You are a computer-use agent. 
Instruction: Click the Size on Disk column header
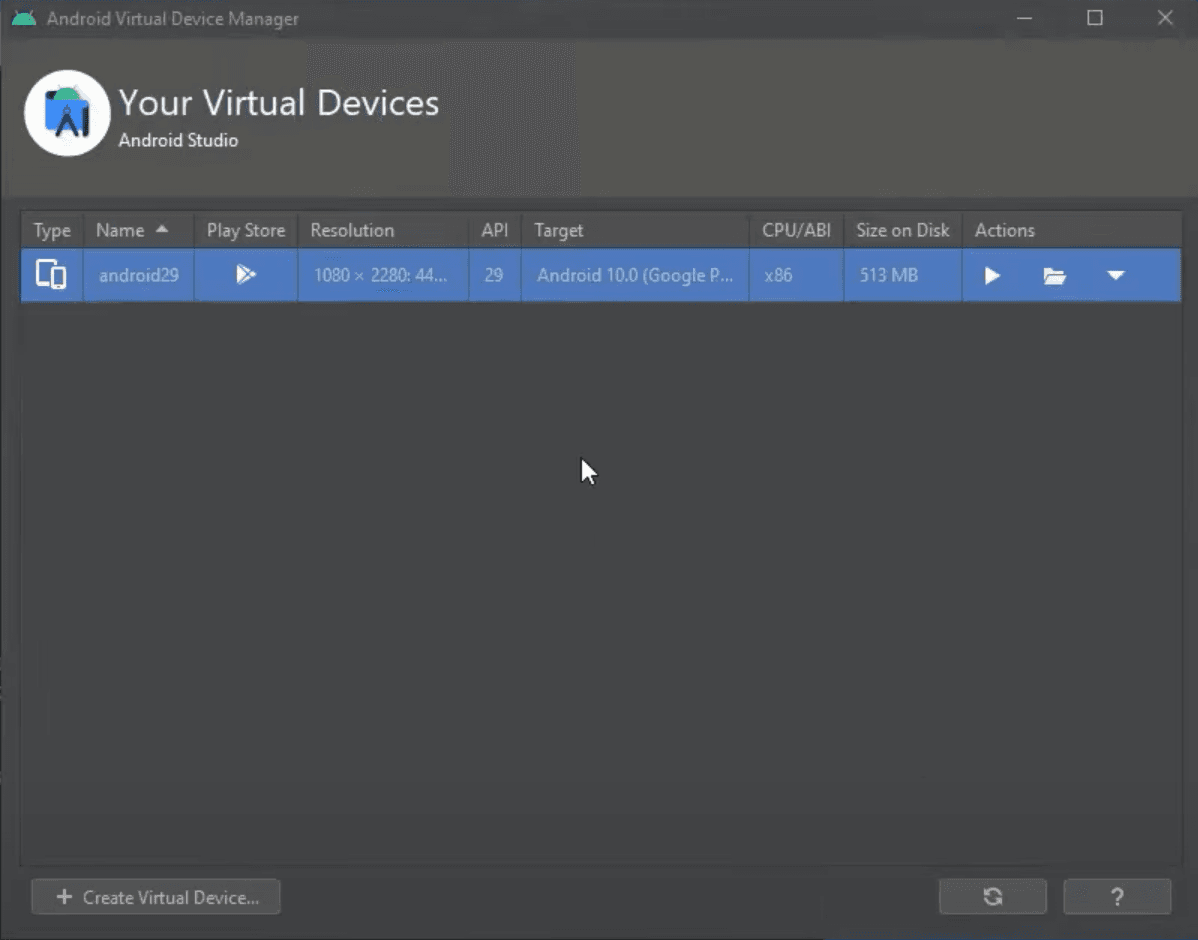[x=901, y=230]
